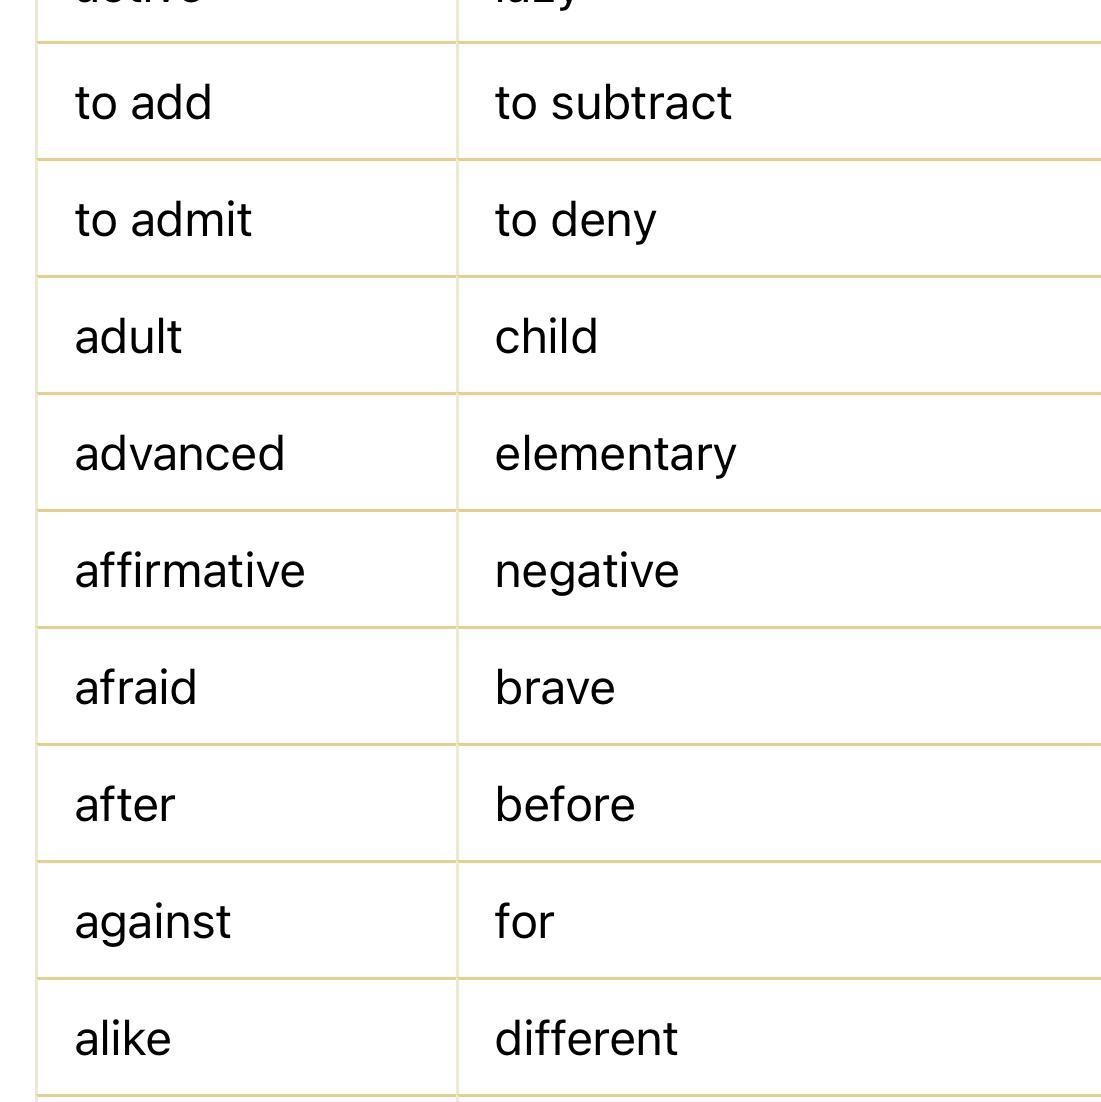Tap the antonym "for"

coord(524,922)
